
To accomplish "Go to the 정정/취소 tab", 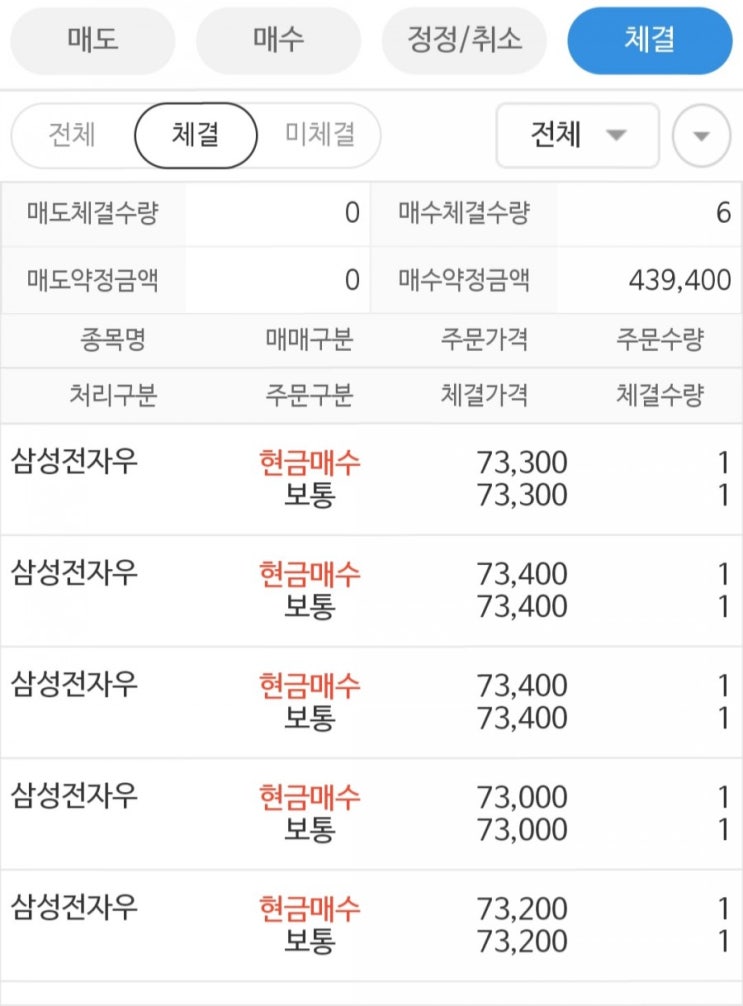I will click(464, 41).
